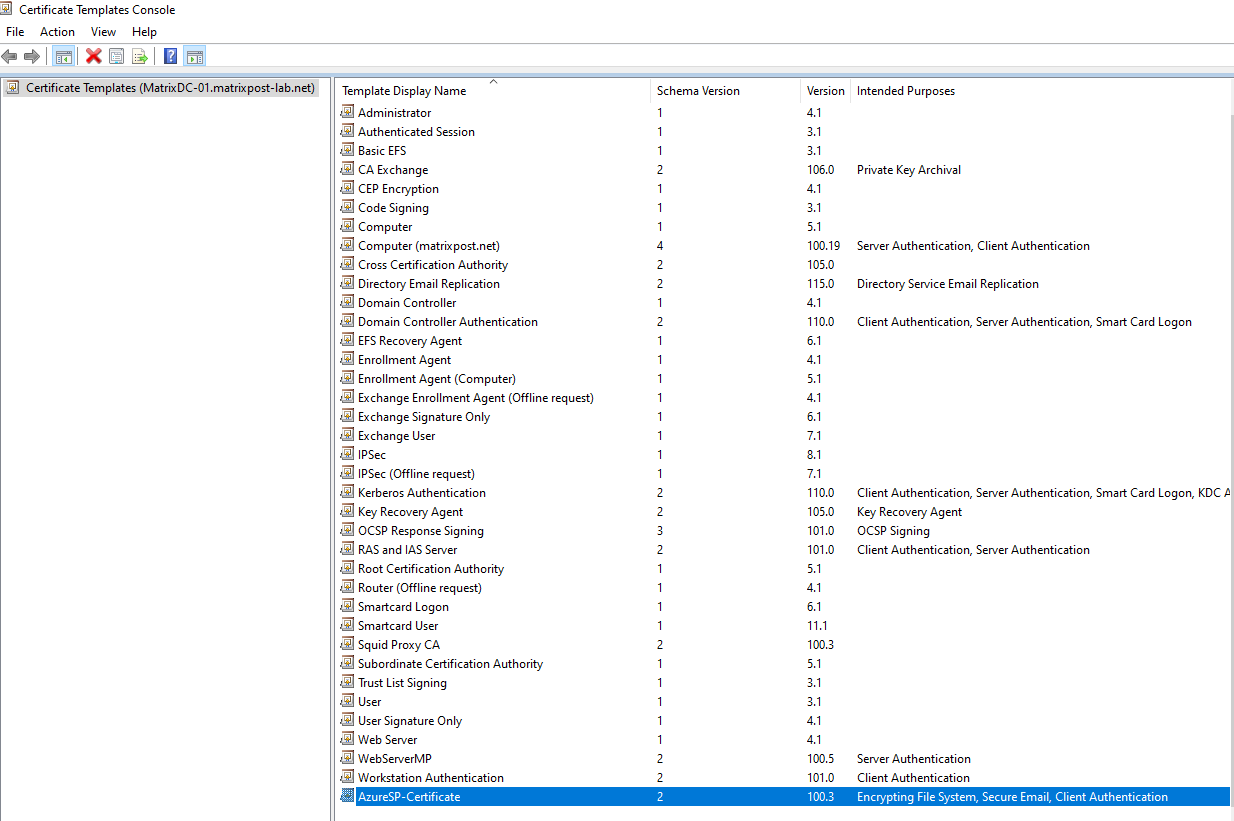This screenshot has height=821, width=1234.
Task: Click the icon beside WebServerMP template
Action: pos(348,759)
